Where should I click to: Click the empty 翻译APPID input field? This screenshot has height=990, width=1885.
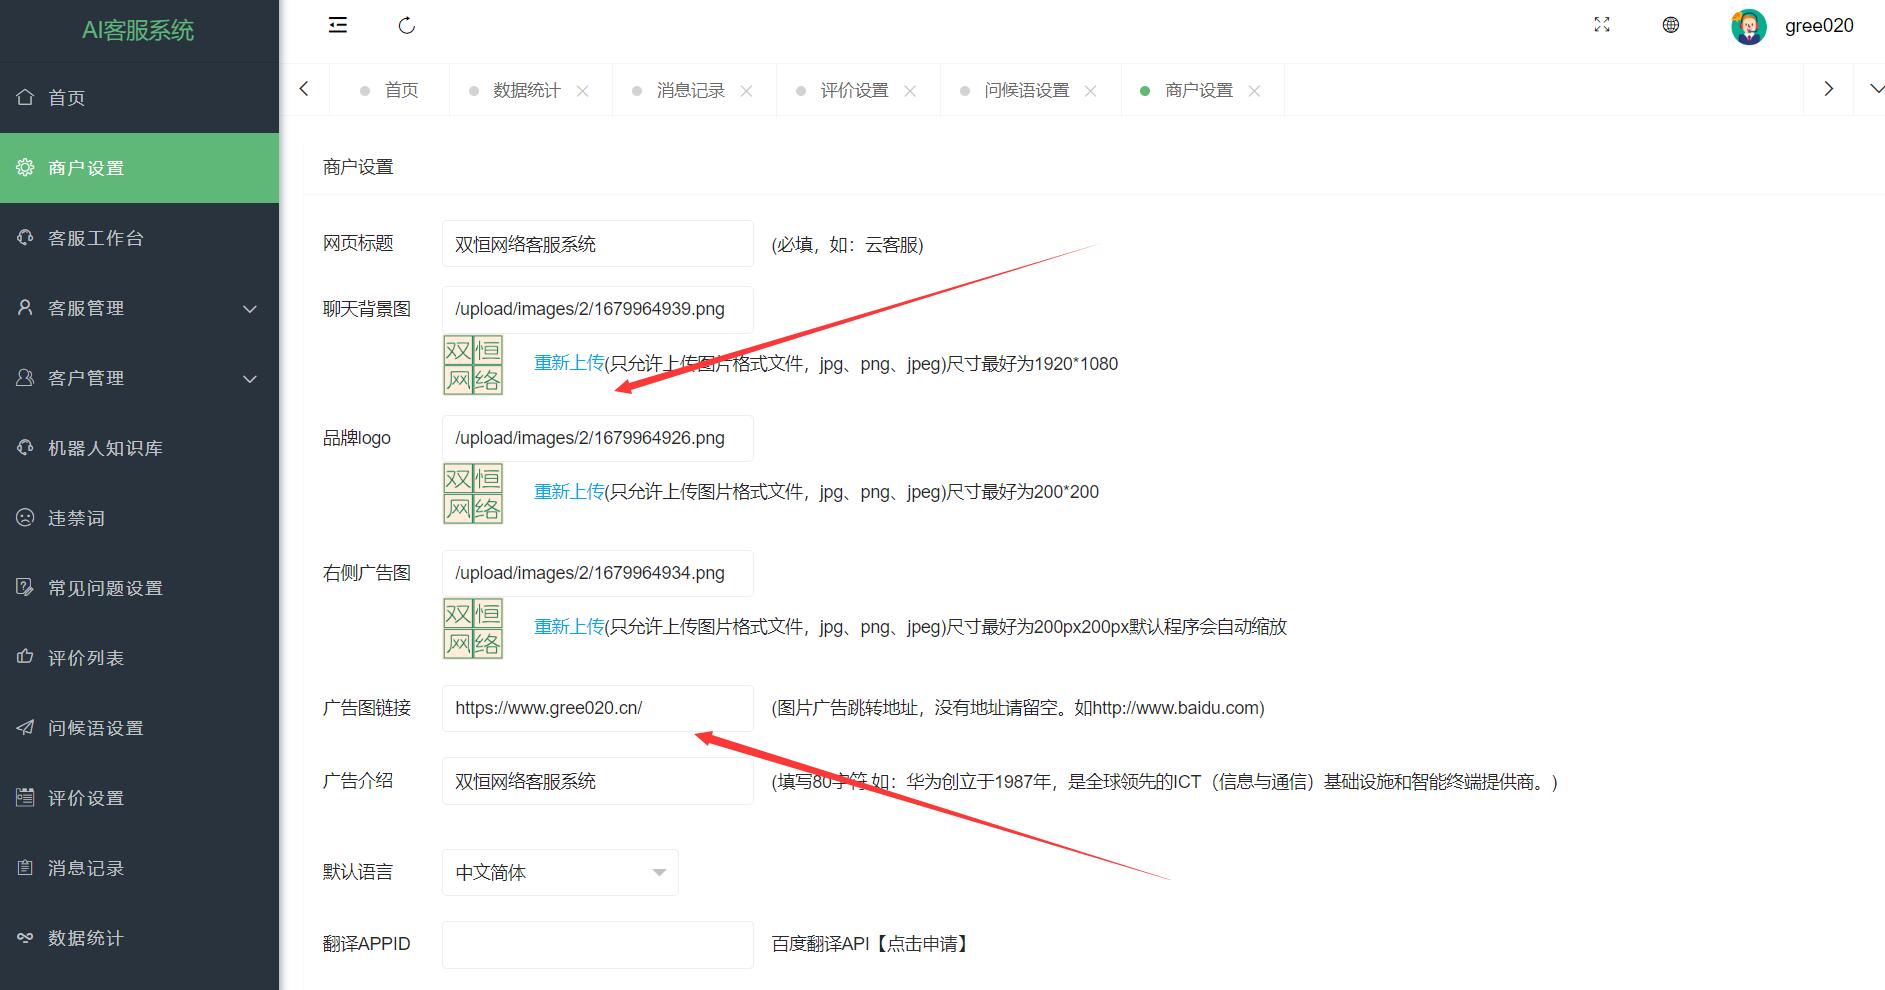pyautogui.click(x=598, y=944)
